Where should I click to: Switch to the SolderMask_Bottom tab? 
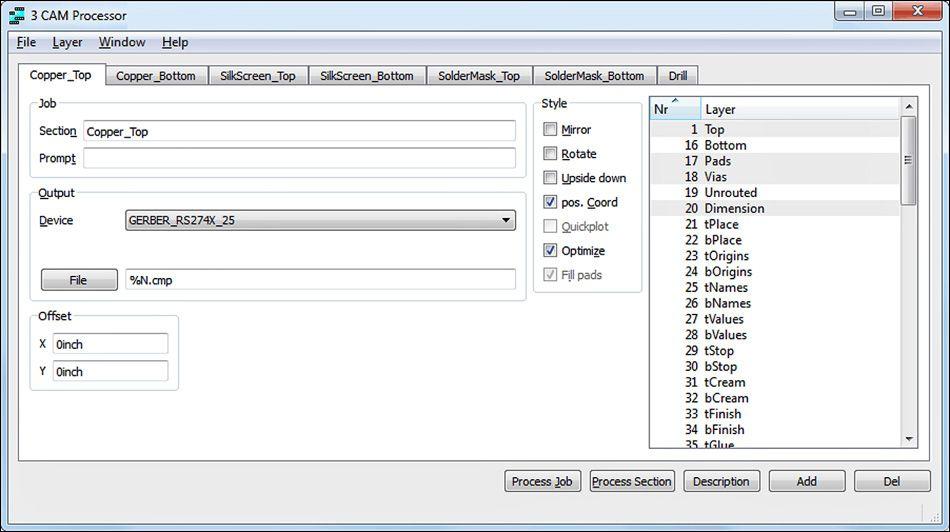(594, 76)
